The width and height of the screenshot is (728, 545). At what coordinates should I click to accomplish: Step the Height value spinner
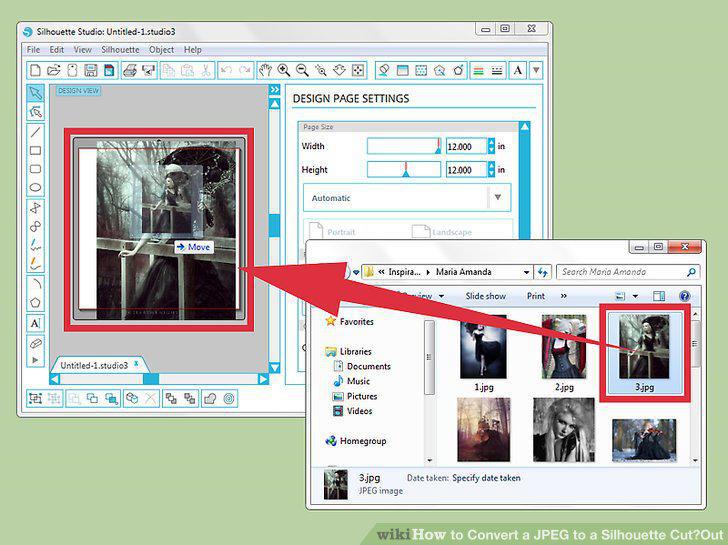click(491, 170)
